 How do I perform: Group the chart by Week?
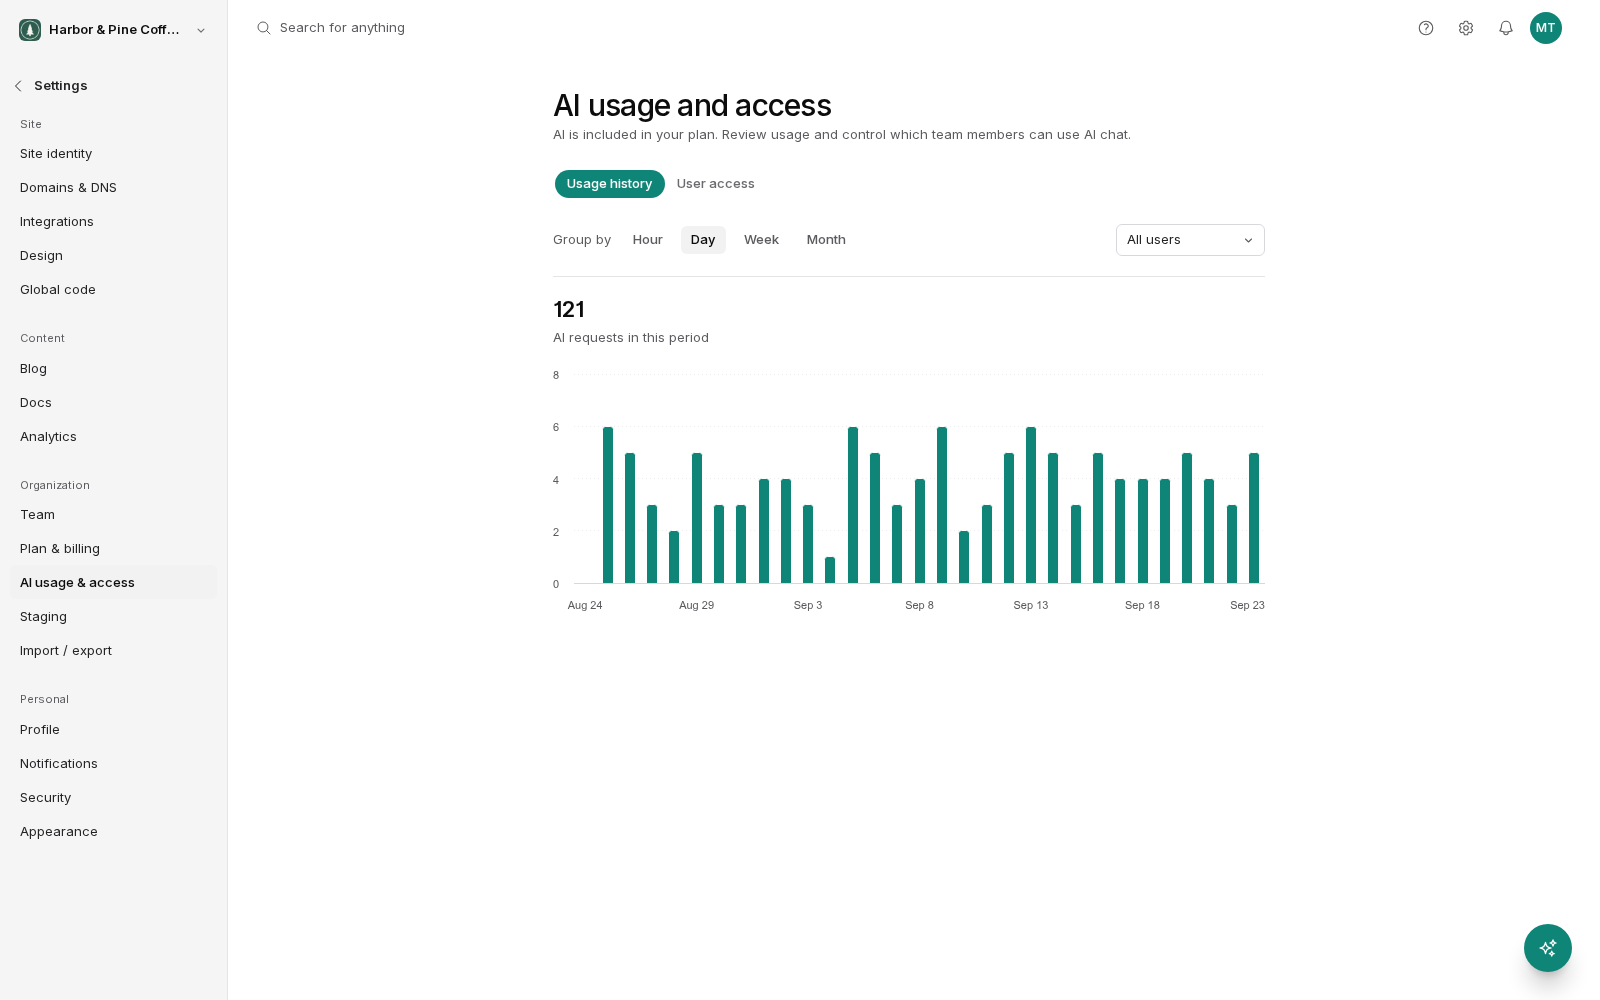point(761,240)
